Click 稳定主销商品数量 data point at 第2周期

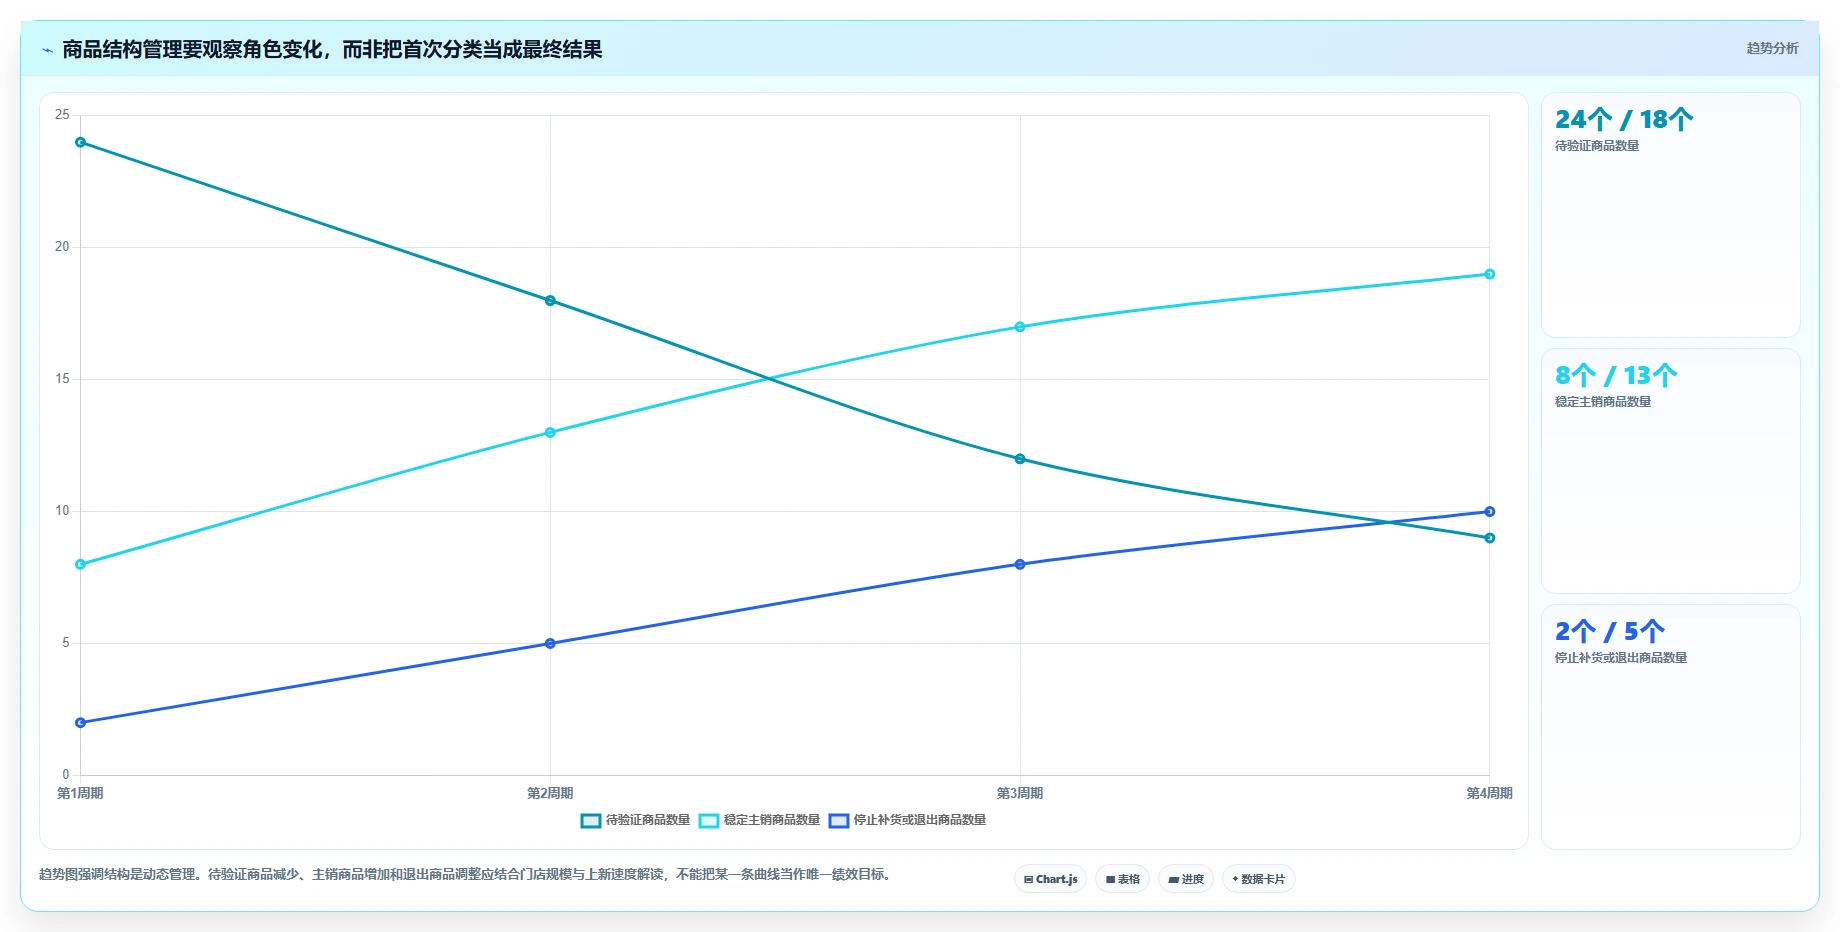[x=550, y=433]
